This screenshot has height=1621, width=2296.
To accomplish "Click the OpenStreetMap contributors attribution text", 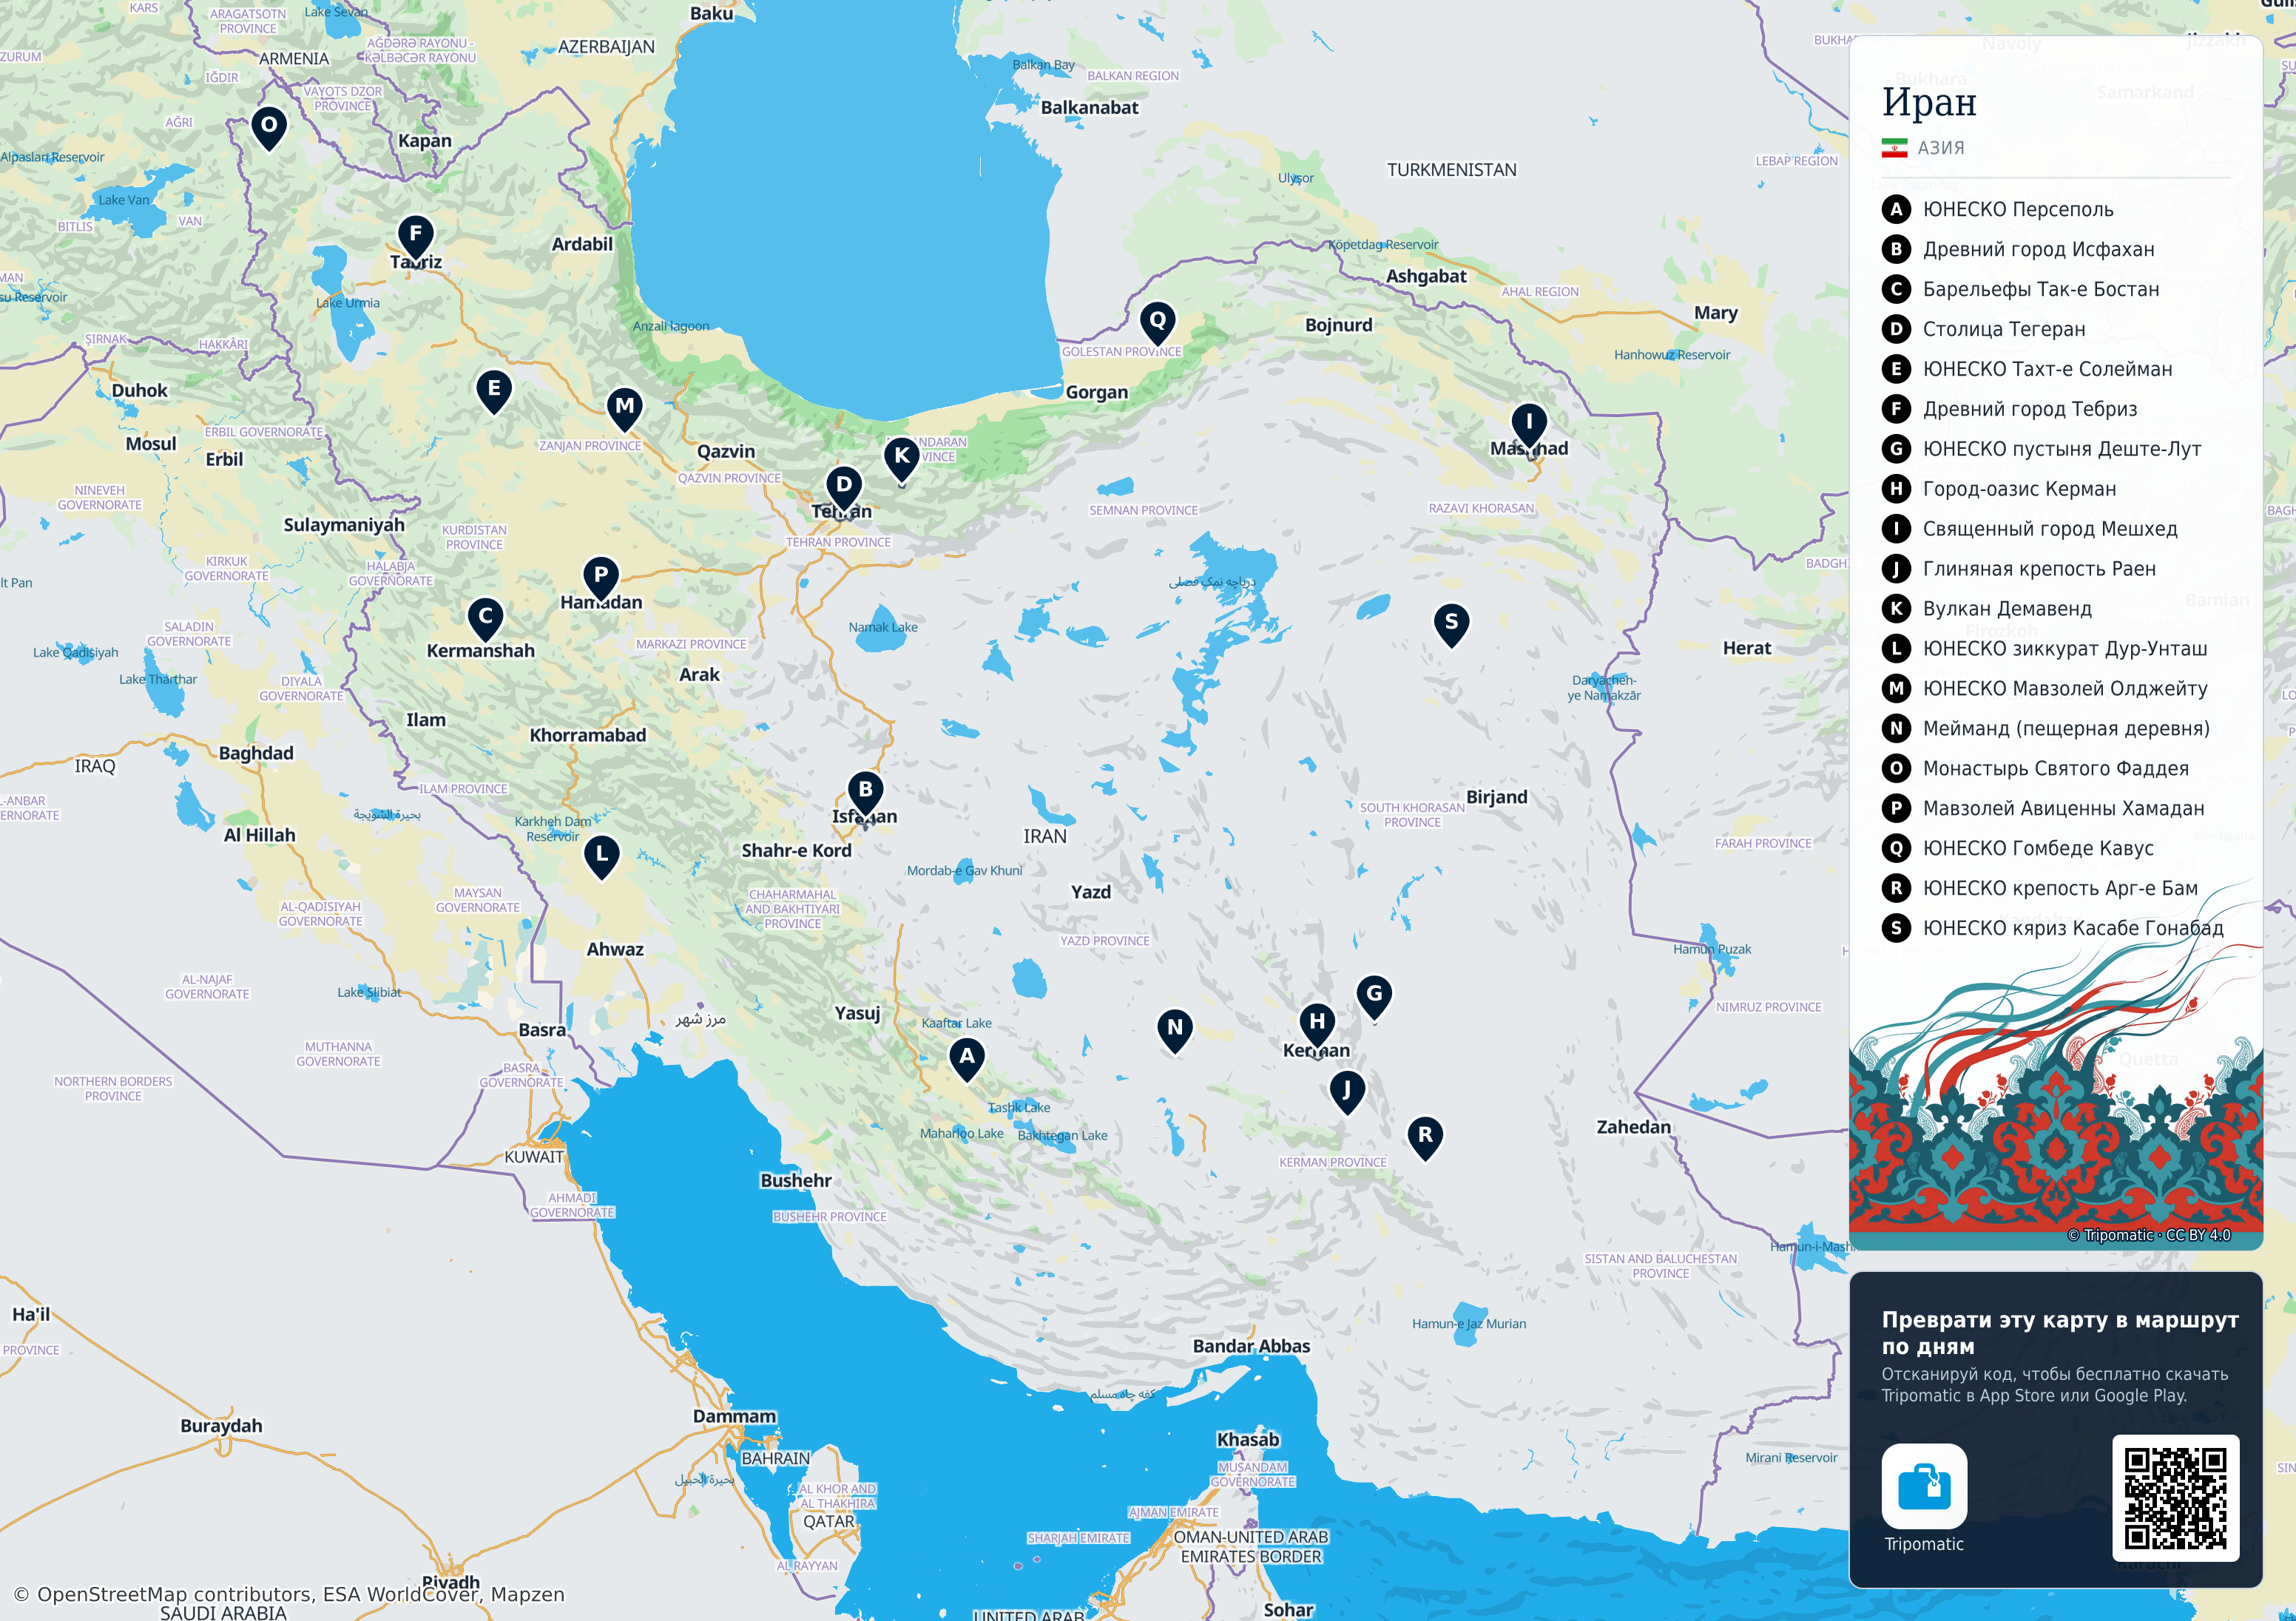I will (x=289, y=1594).
